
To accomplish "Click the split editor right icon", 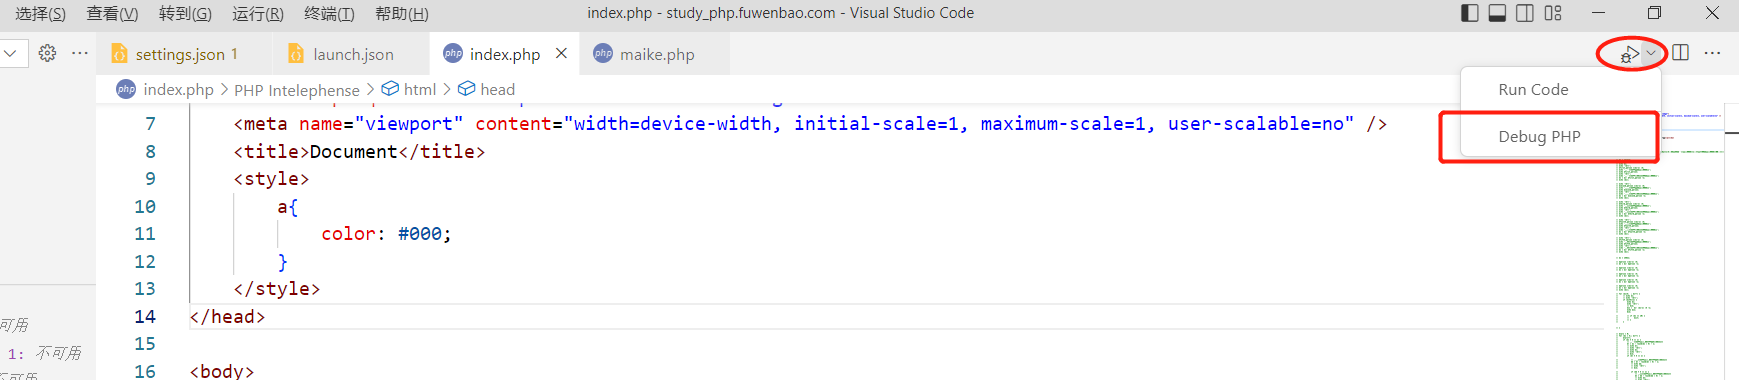I will coord(1680,53).
